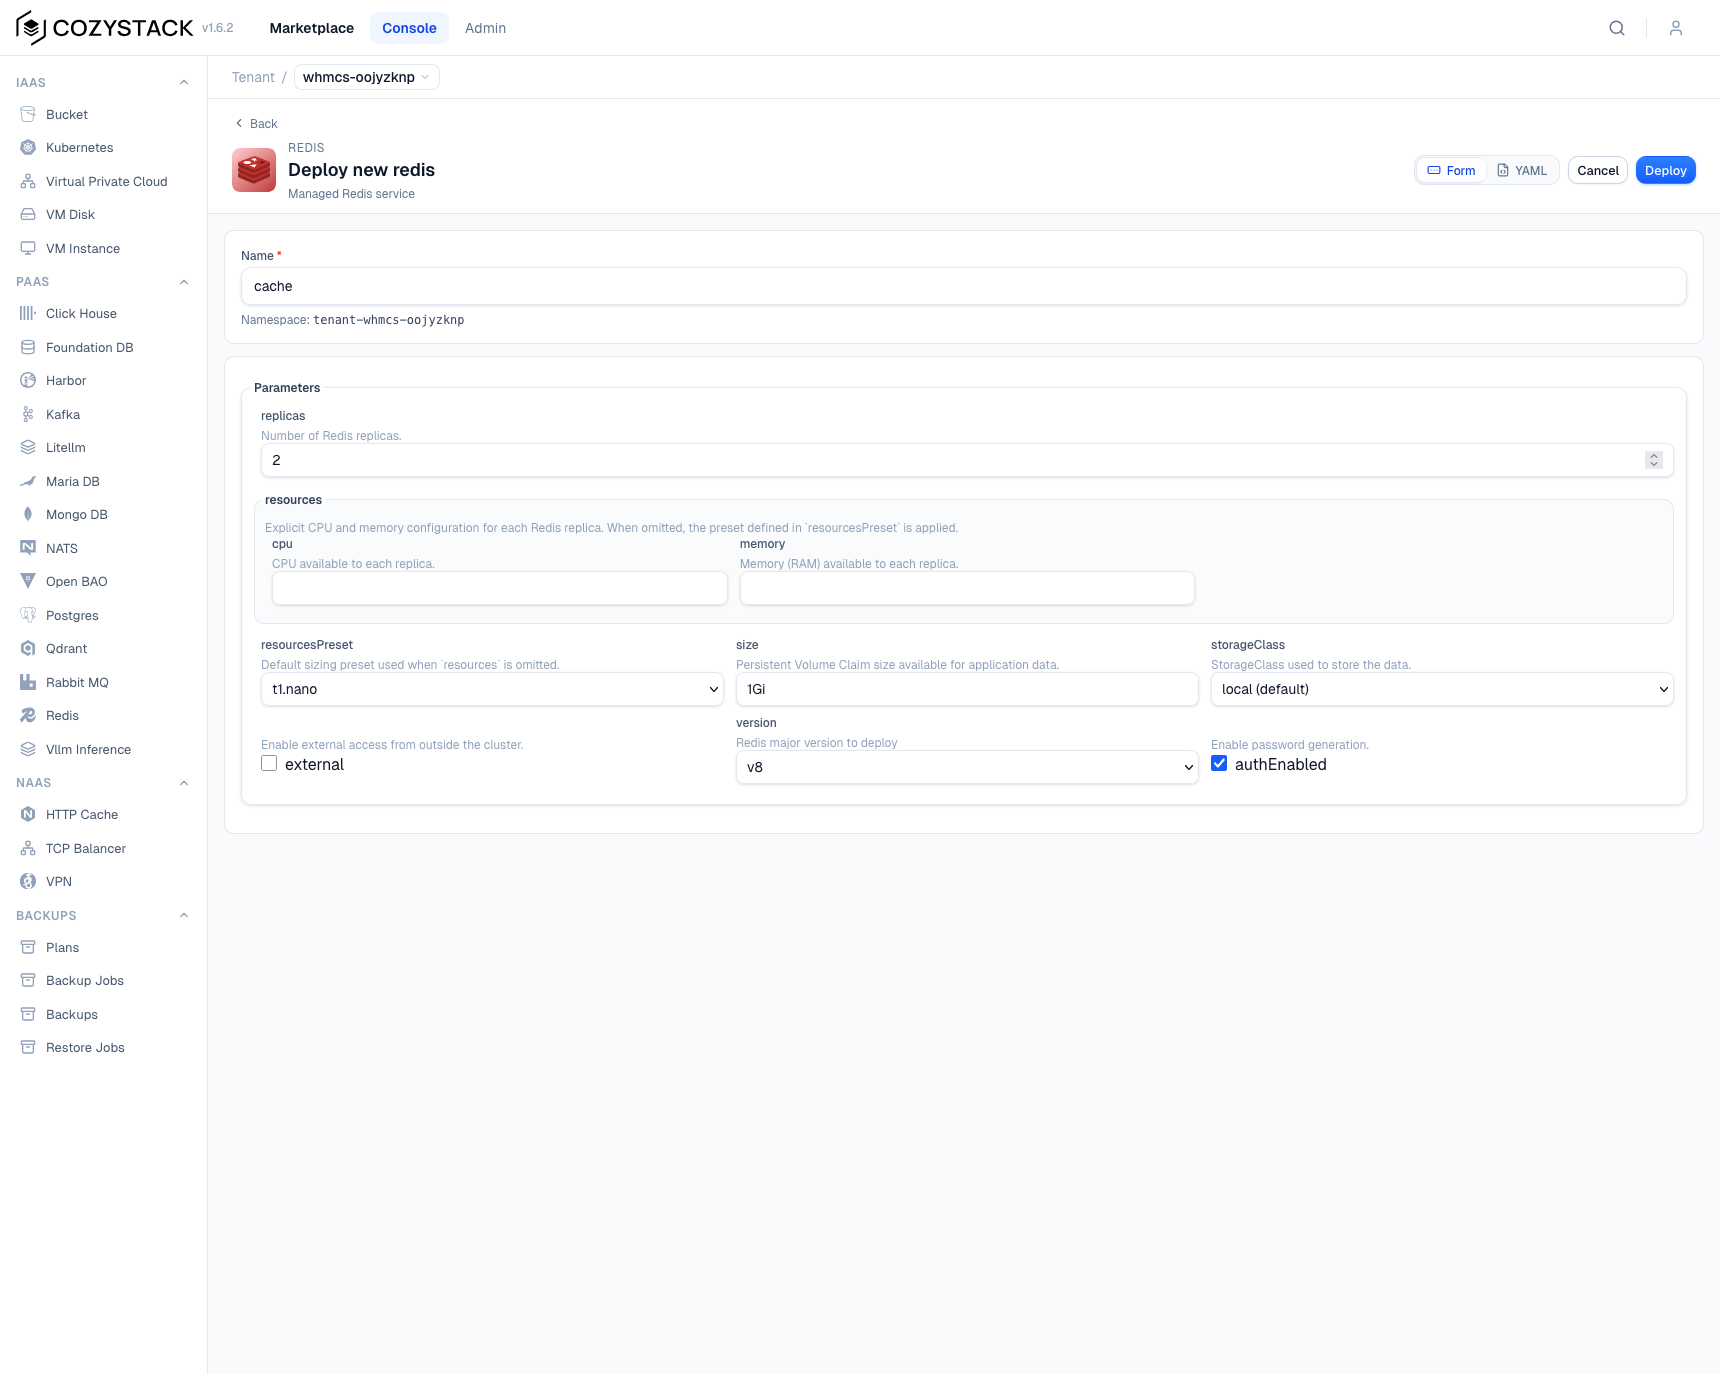Open the storageClass local dropdown
Image resolution: width=1720 pixels, height=1374 pixels.
(x=1442, y=689)
